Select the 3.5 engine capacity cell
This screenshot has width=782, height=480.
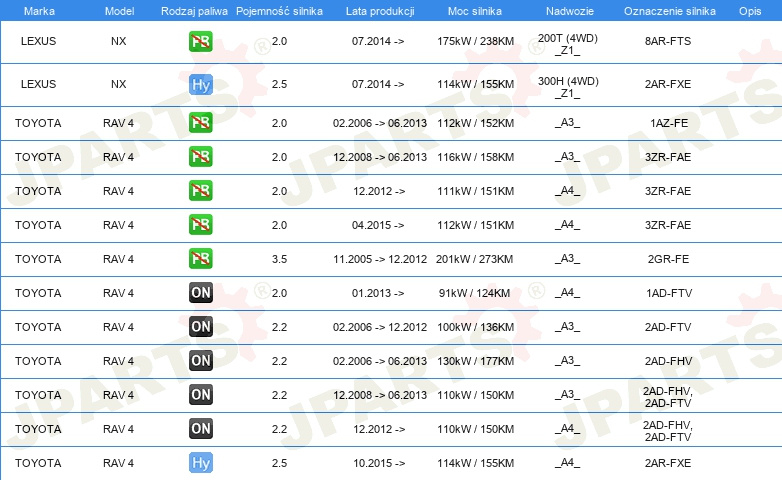click(x=279, y=259)
